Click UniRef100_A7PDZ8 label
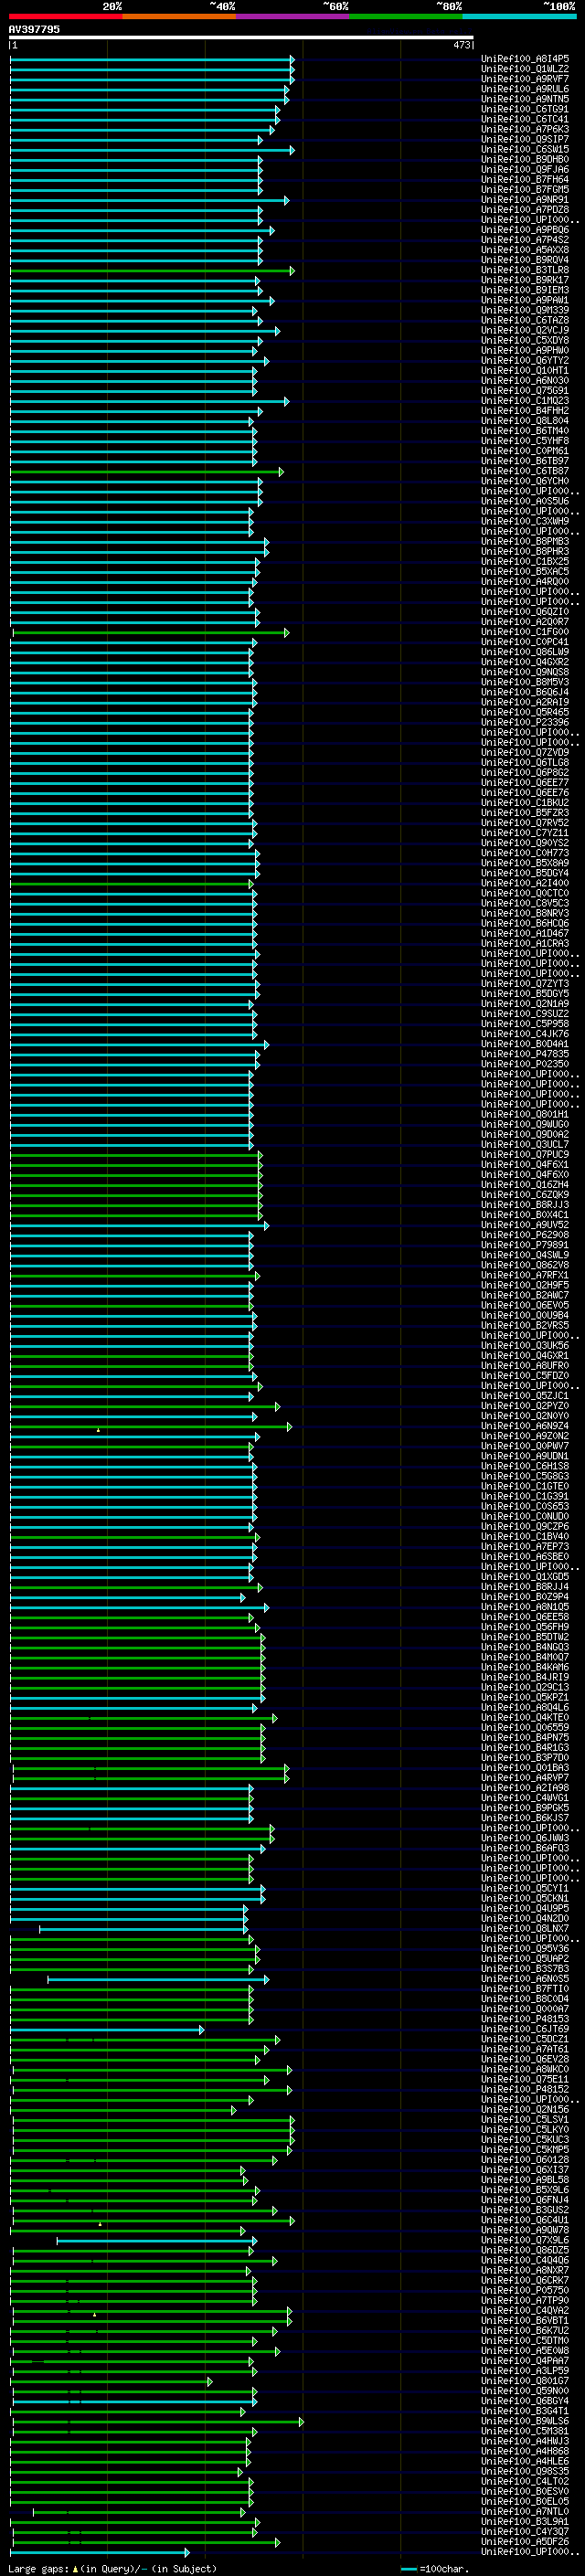The image size is (585, 2576). pyautogui.click(x=525, y=210)
